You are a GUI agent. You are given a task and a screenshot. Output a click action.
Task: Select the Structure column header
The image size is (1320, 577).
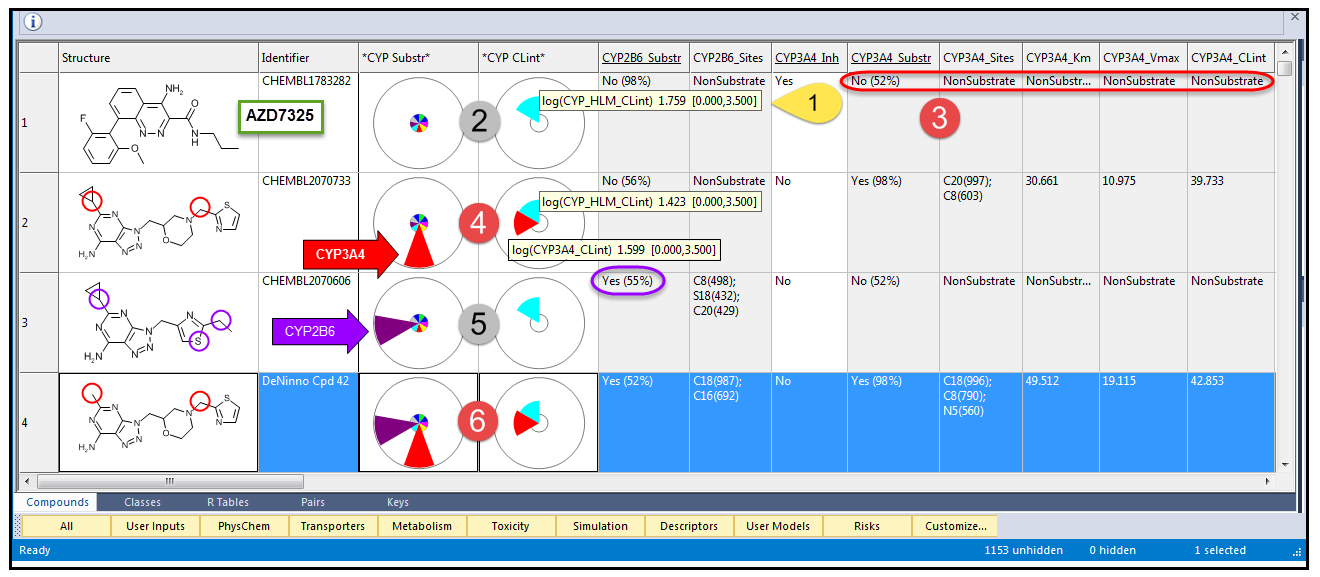tap(158, 57)
